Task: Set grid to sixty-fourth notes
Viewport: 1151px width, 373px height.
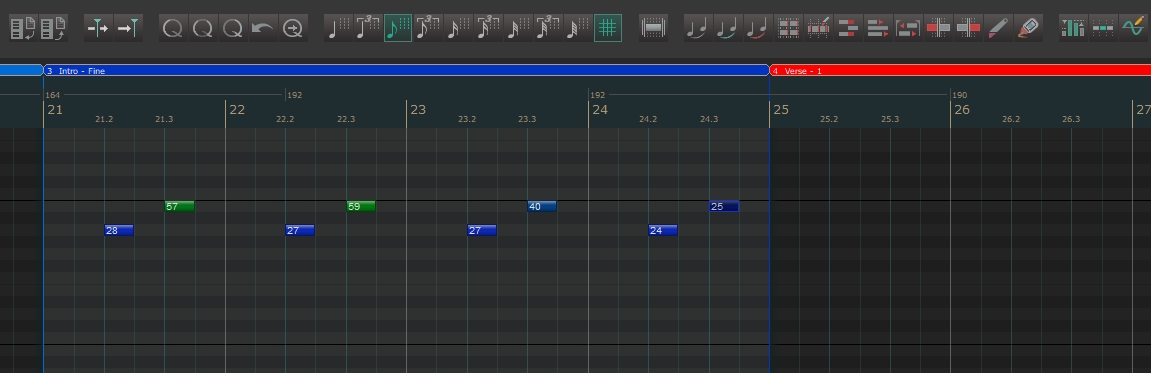Action: pos(578,29)
